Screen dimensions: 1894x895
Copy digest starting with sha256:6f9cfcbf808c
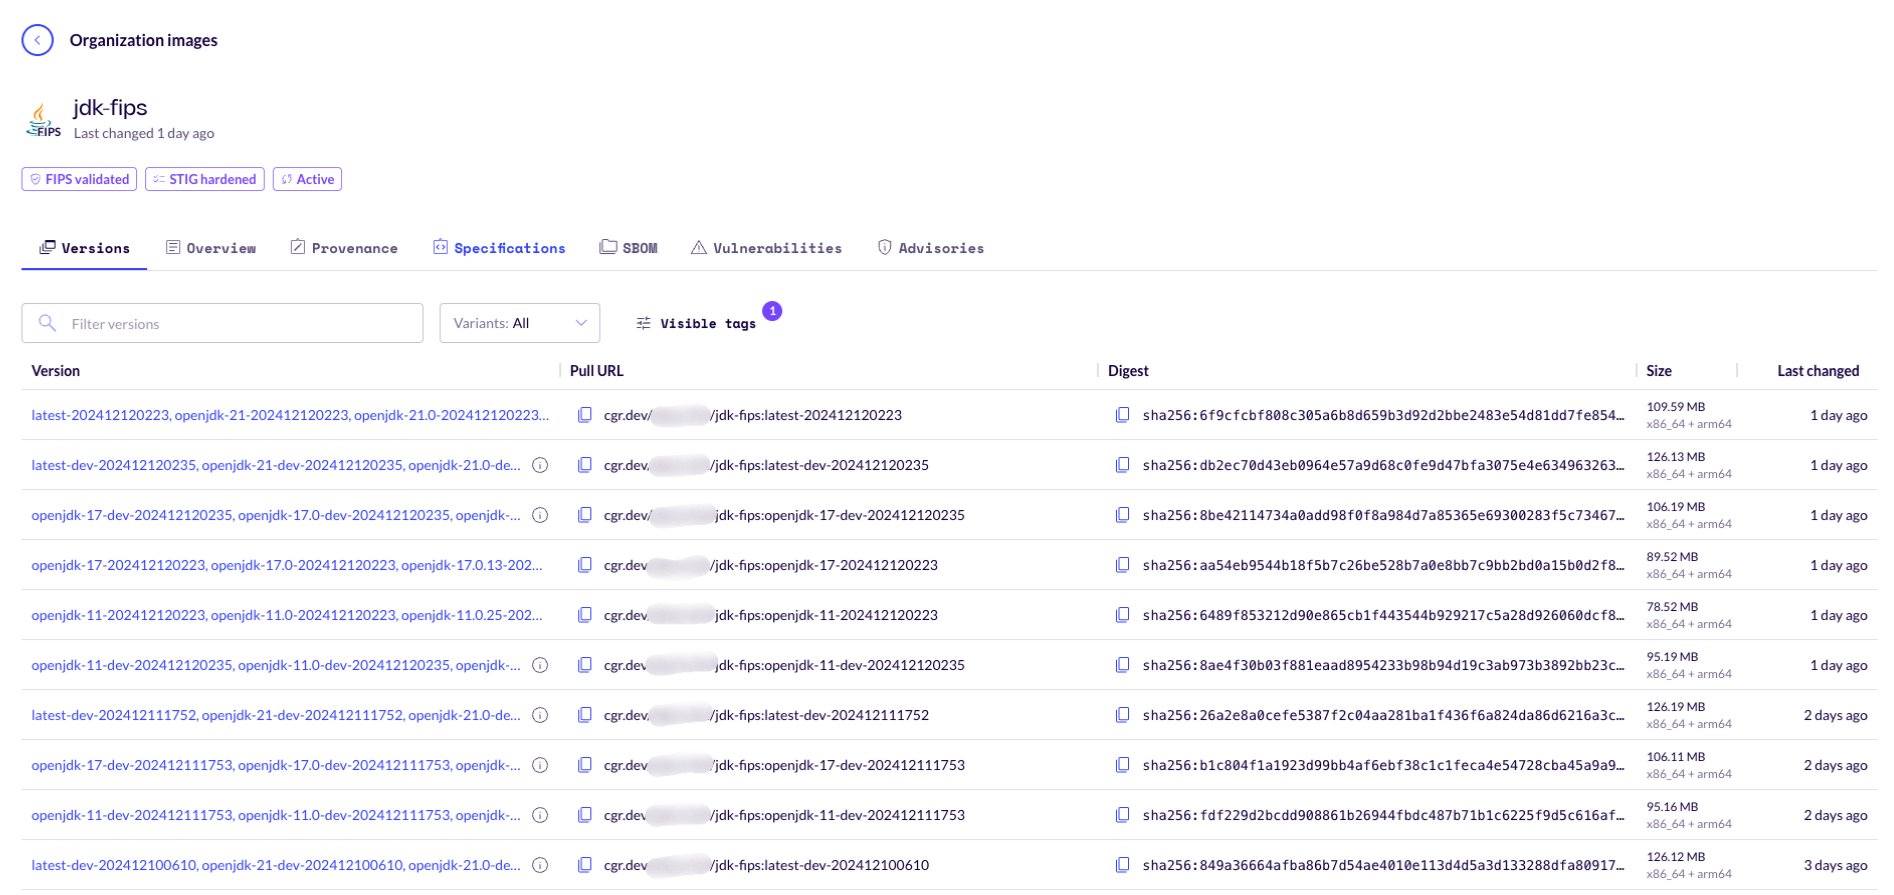1122,415
